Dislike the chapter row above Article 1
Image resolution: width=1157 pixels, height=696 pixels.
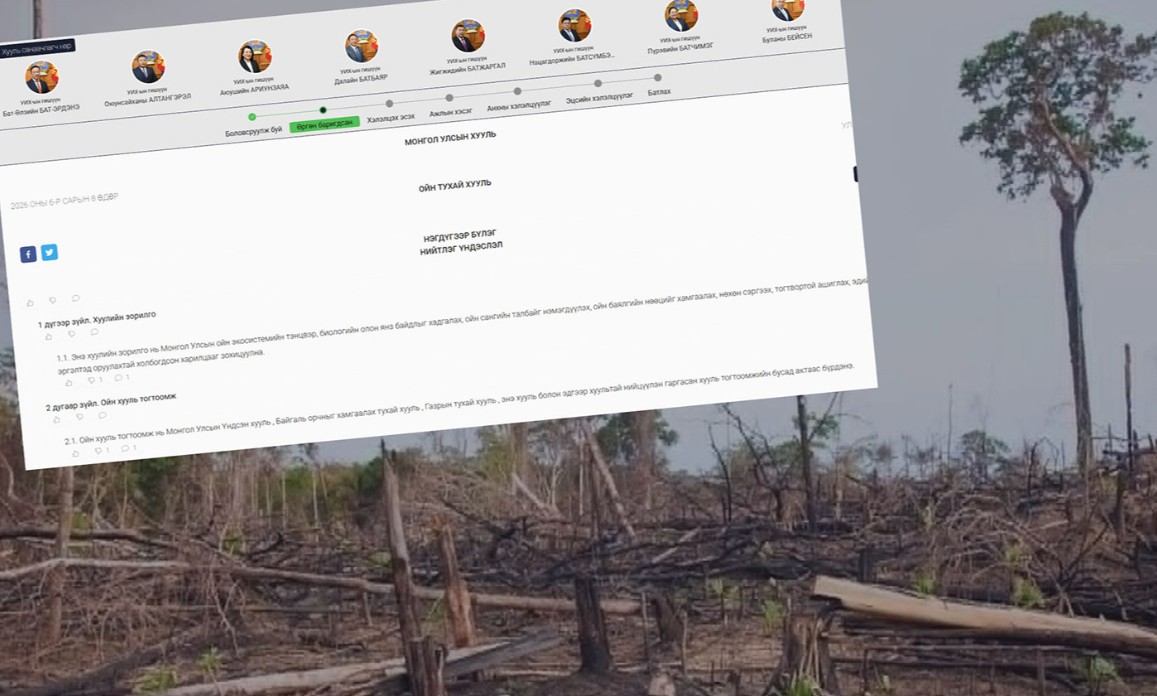tap(53, 300)
